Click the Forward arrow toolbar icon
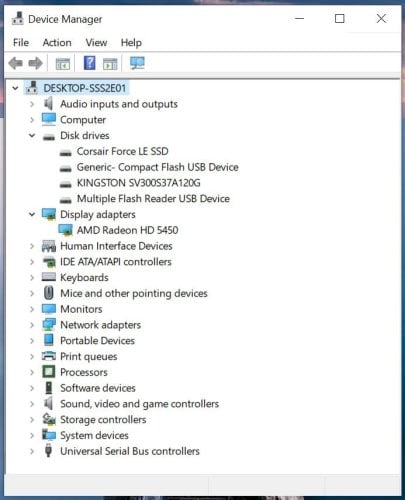The height and width of the screenshot is (500, 405). click(x=35, y=63)
